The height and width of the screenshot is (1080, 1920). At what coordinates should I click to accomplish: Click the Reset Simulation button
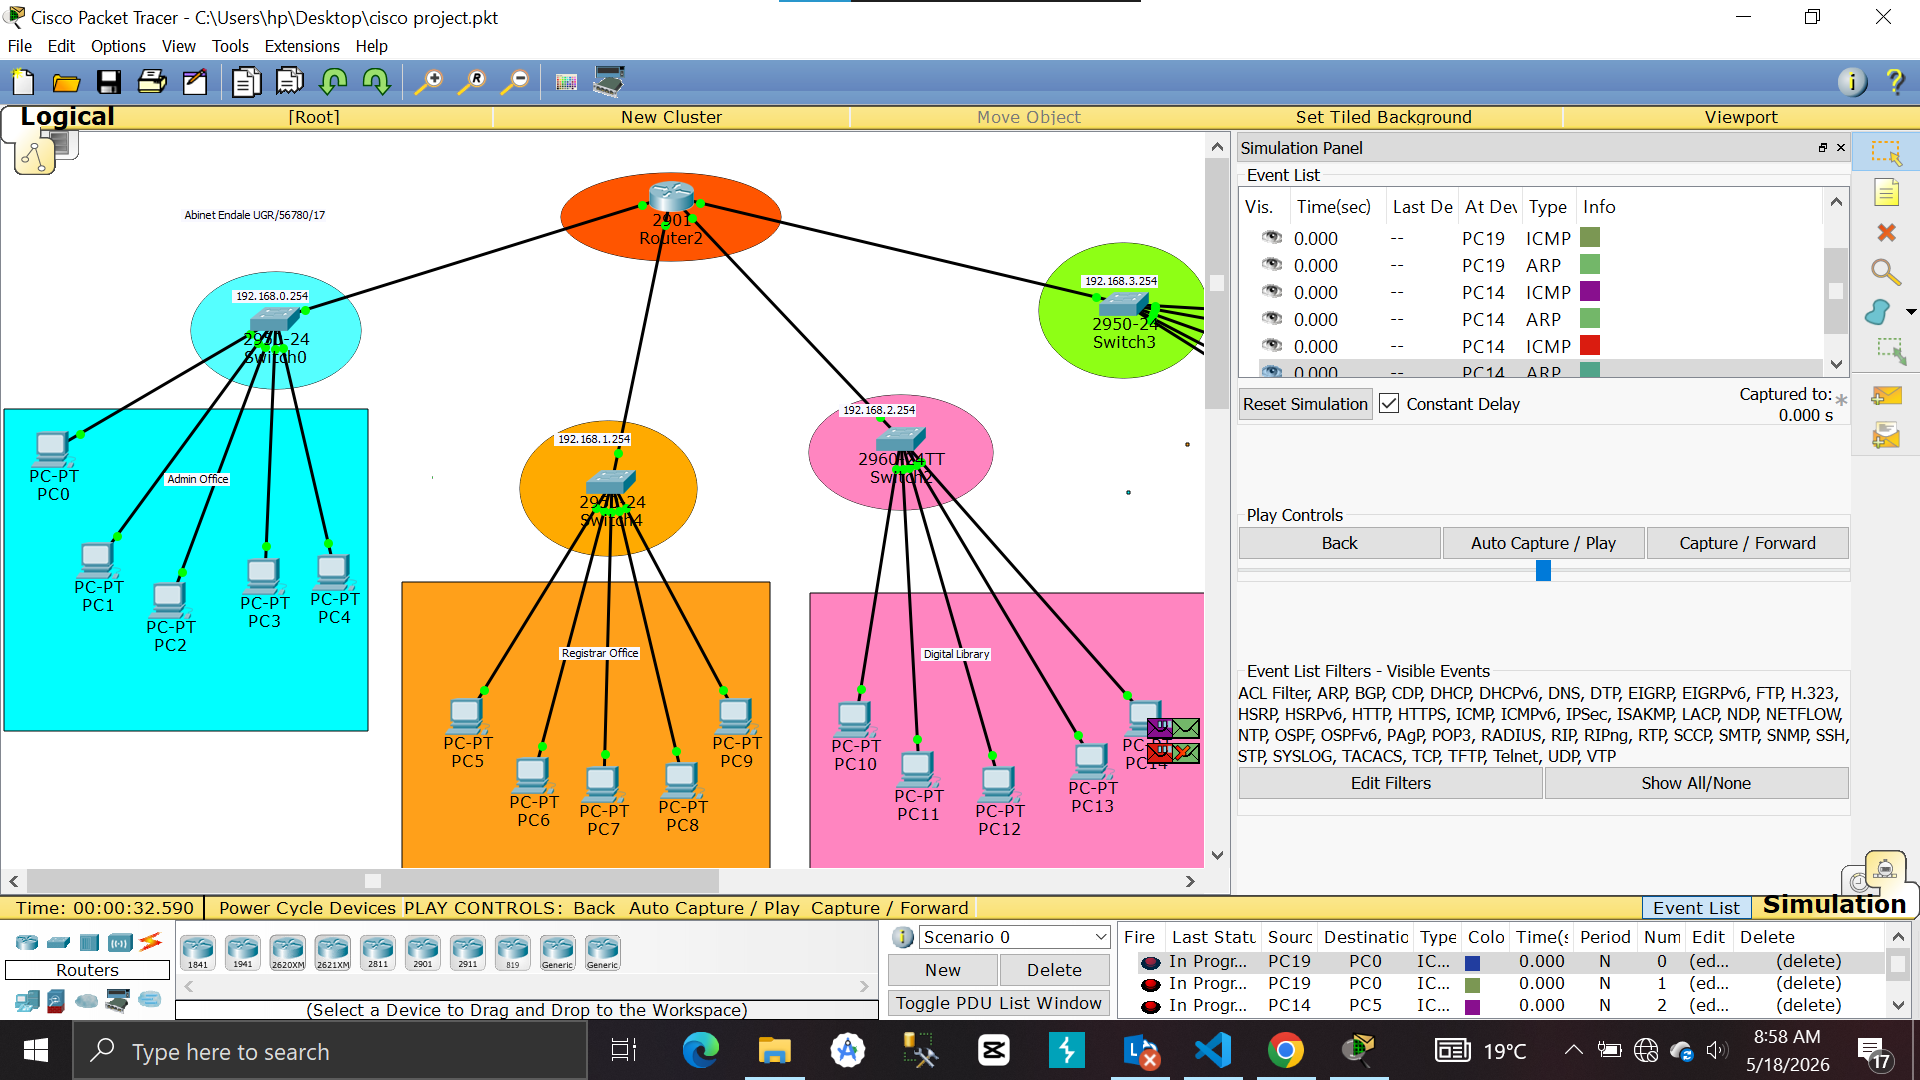(x=1305, y=404)
